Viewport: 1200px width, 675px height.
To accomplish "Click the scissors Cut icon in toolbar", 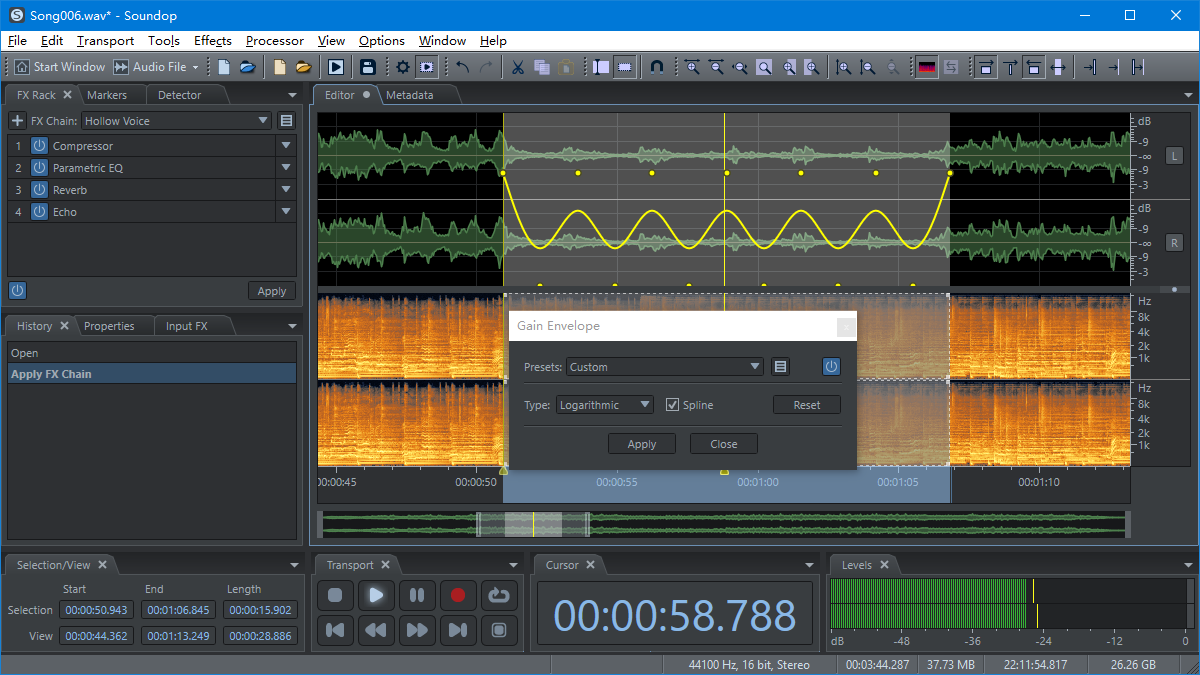I will pos(517,66).
